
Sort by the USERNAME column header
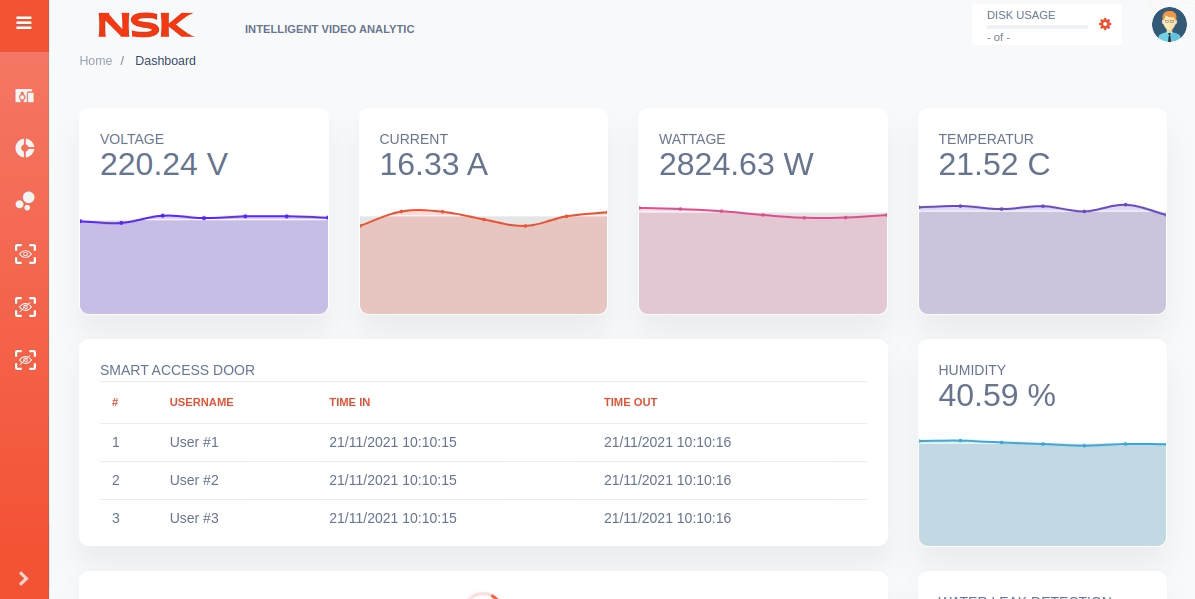coord(201,402)
